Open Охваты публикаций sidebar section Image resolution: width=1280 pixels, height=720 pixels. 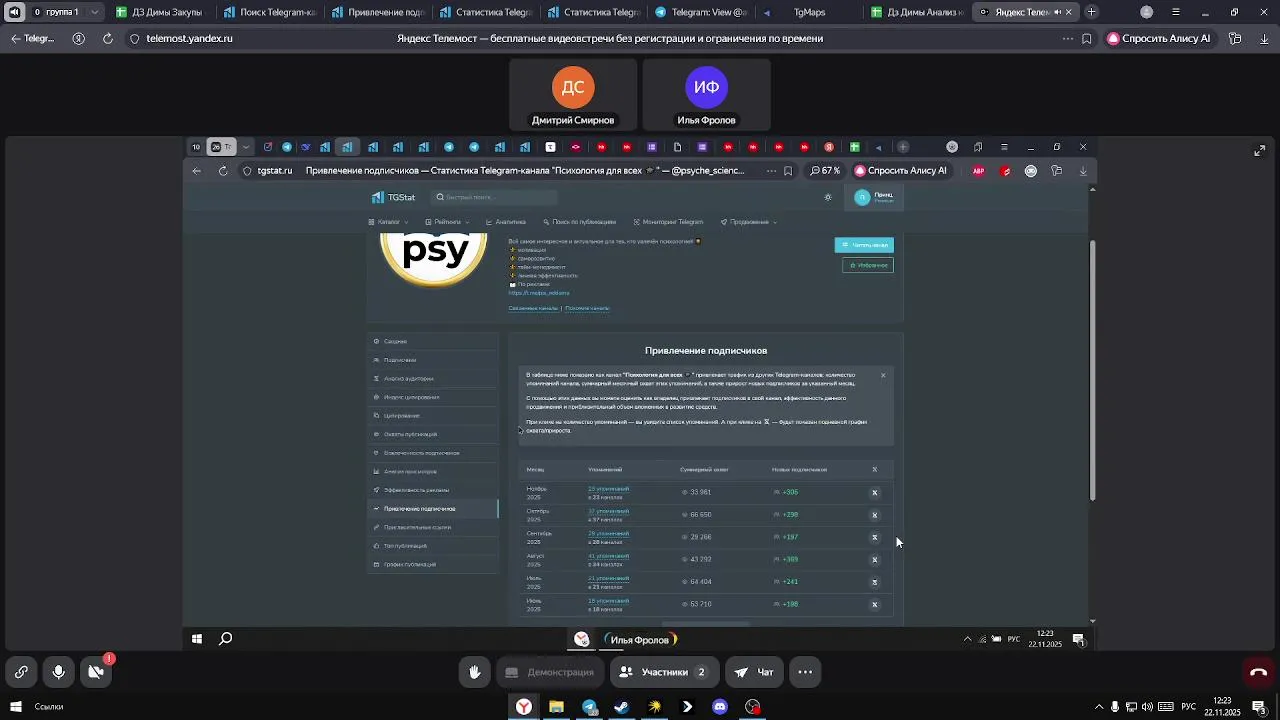(433, 434)
